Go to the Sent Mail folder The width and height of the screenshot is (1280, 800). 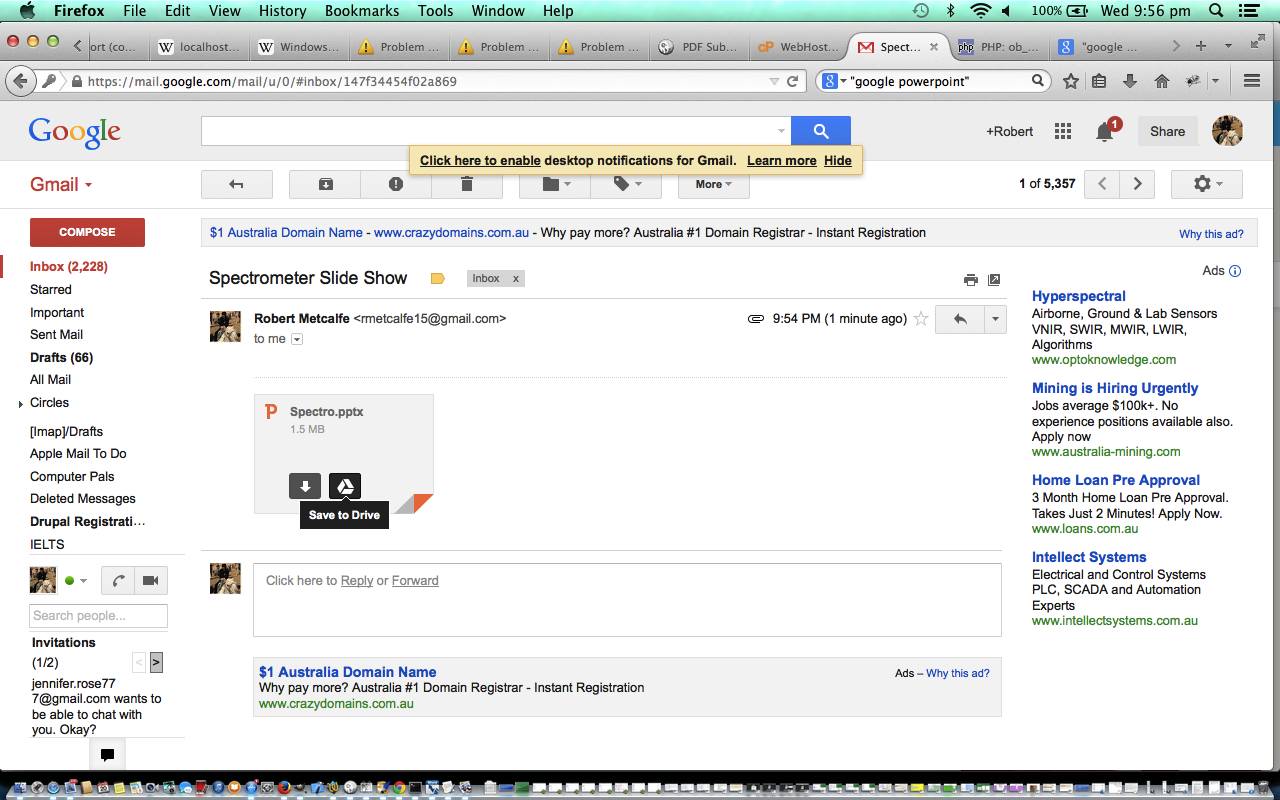[56, 335]
